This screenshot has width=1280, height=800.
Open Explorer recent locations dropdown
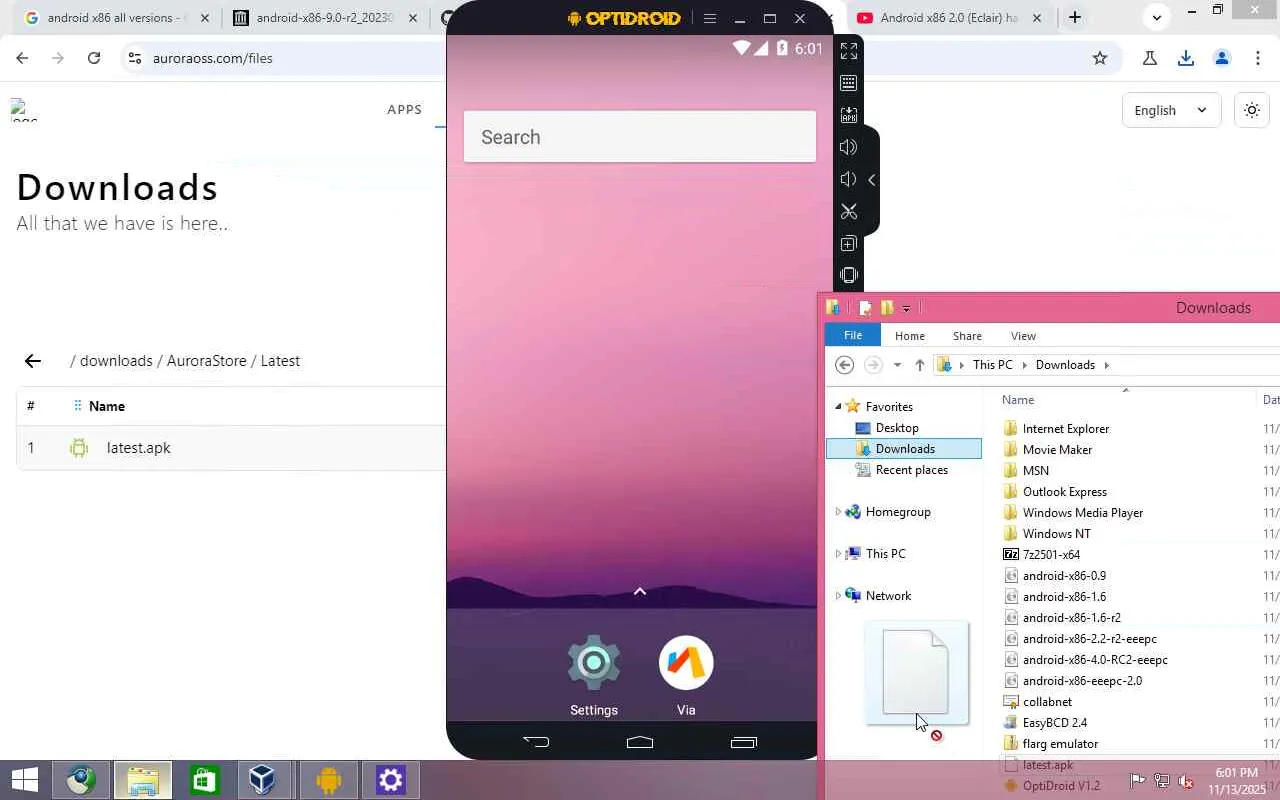coord(897,365)
